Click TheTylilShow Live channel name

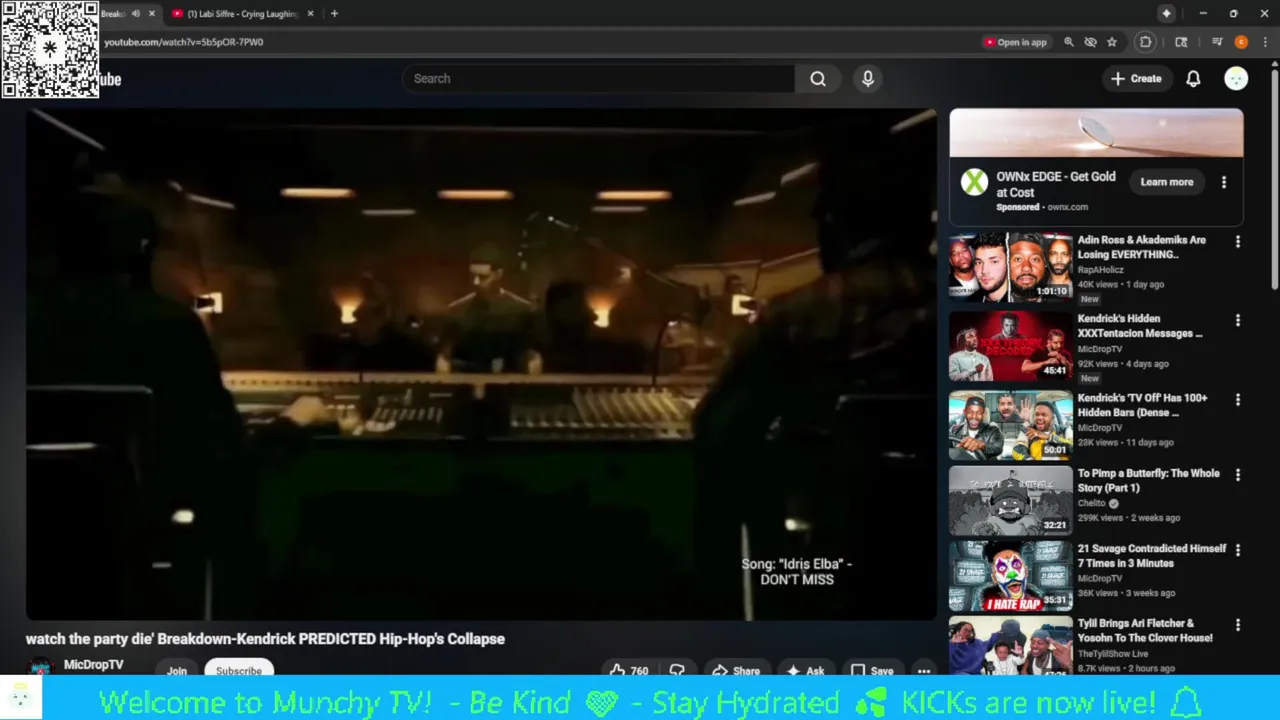pyautogui.click(x=1113, y=654)
